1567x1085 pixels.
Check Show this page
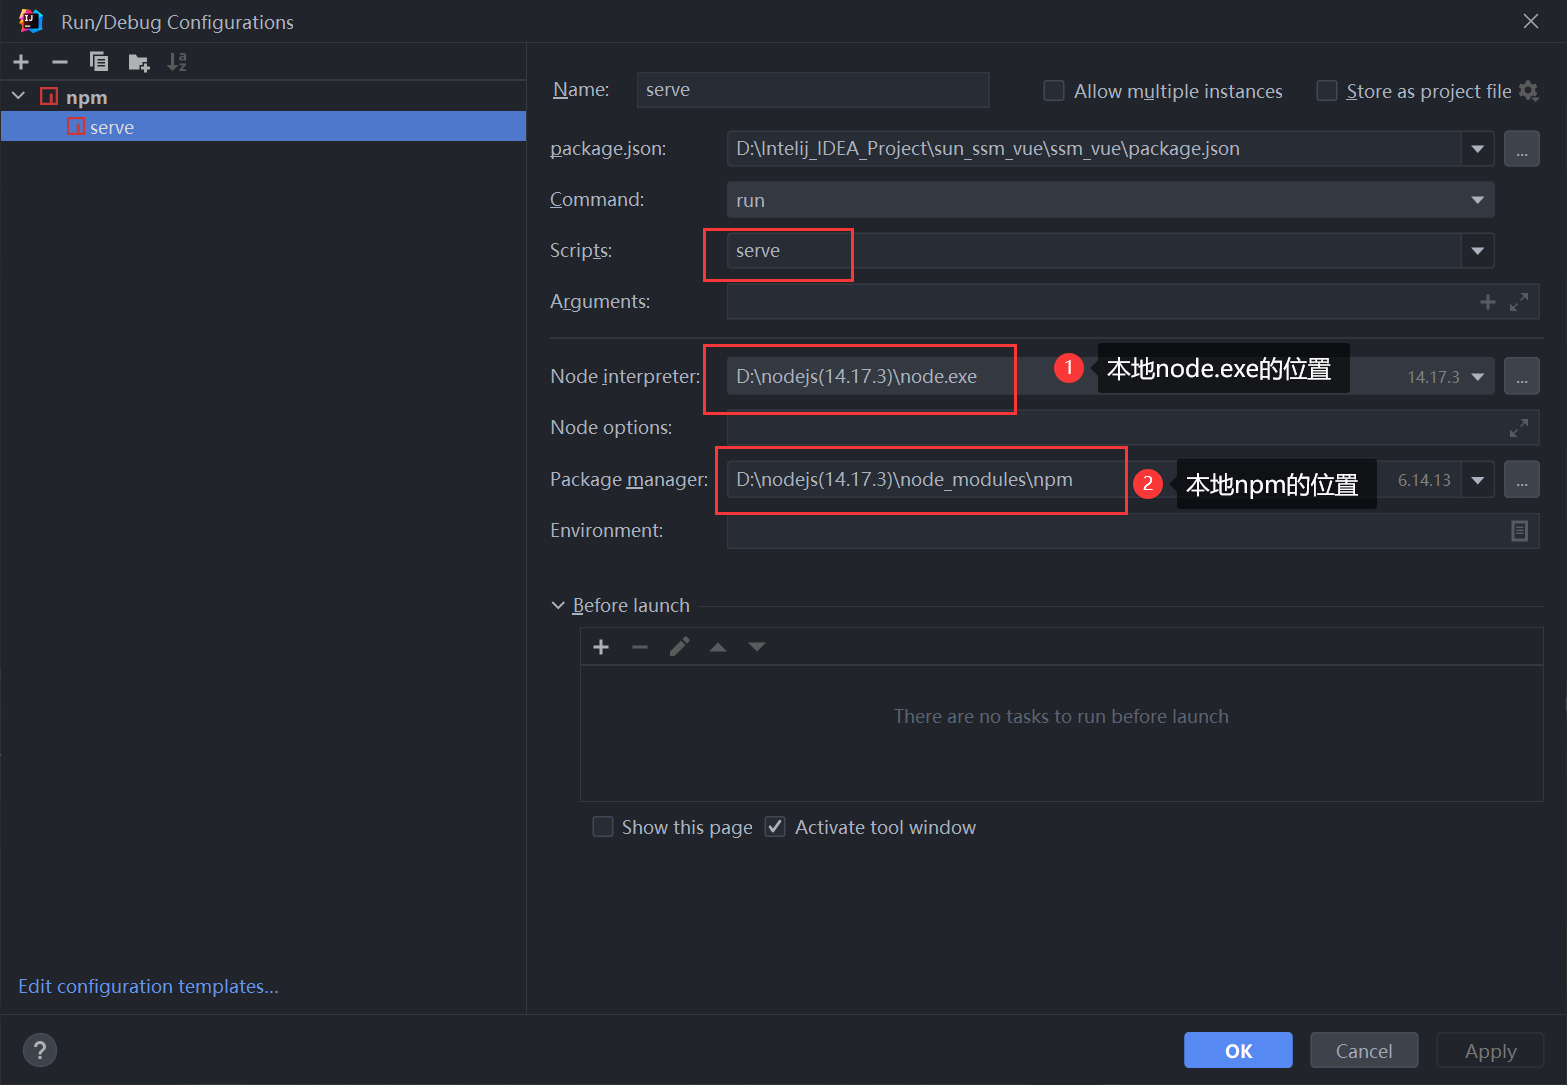click(x=603, y=827)
